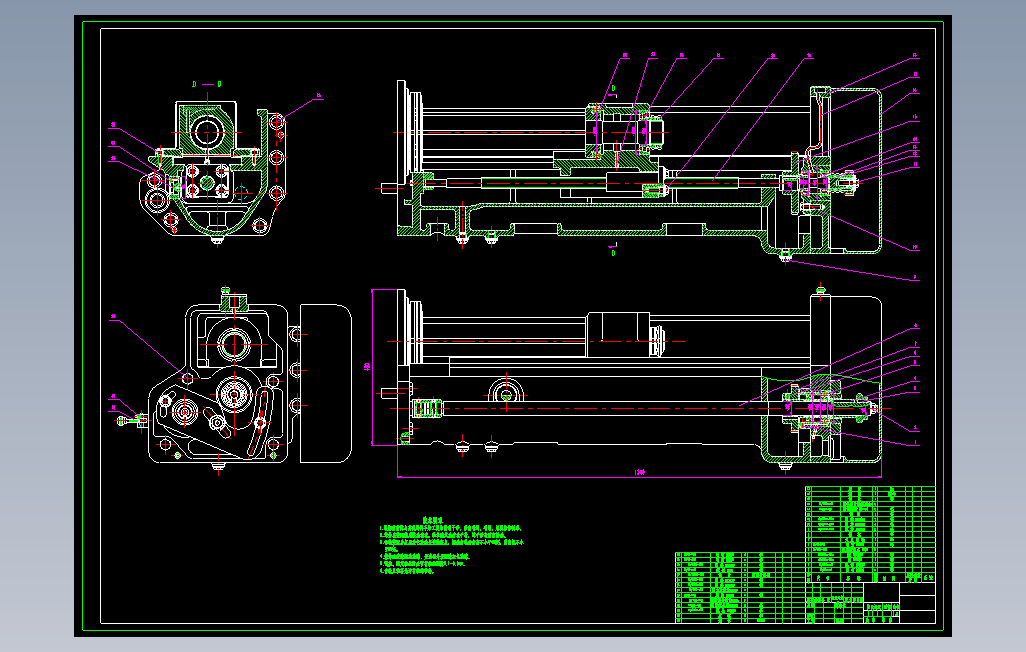Select the D—D section view label
Viewport: 1026px width, 652px height.
point(207,84)
